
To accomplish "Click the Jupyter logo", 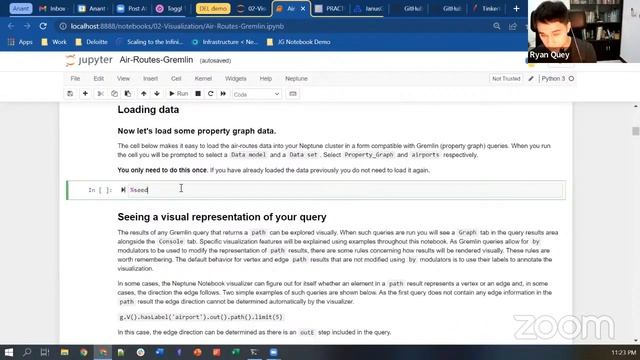I will (x=89, y=60).
